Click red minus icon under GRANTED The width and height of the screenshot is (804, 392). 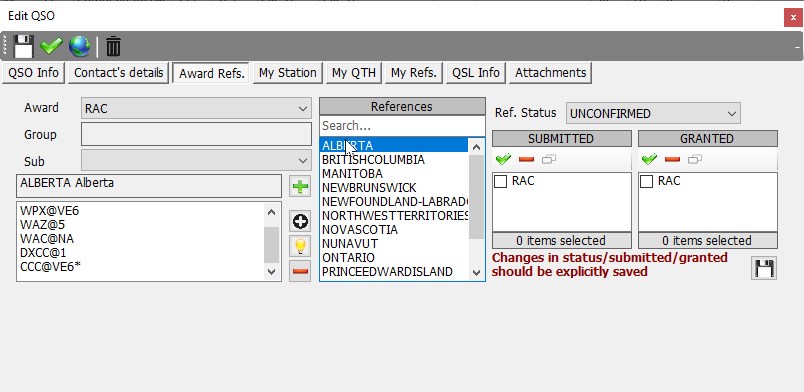pyautogui.click(x=672, y=160)
